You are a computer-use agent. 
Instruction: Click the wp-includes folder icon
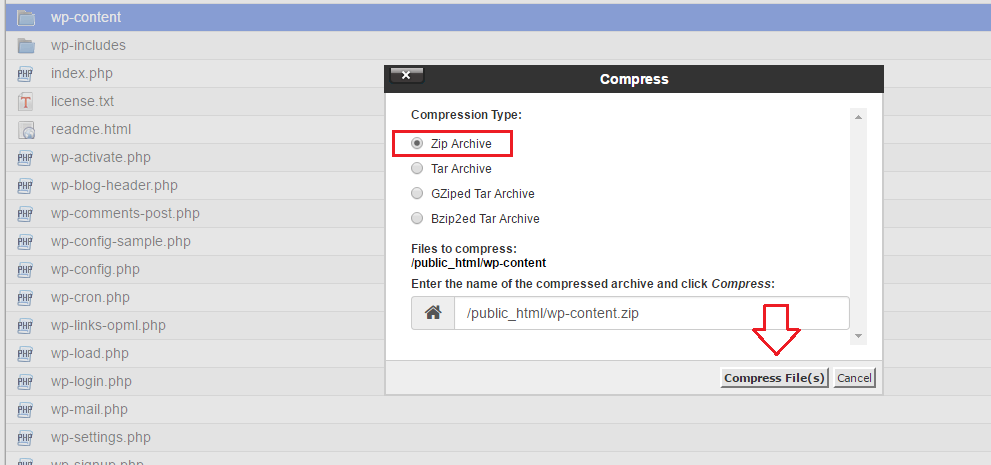tap(25, 45)
